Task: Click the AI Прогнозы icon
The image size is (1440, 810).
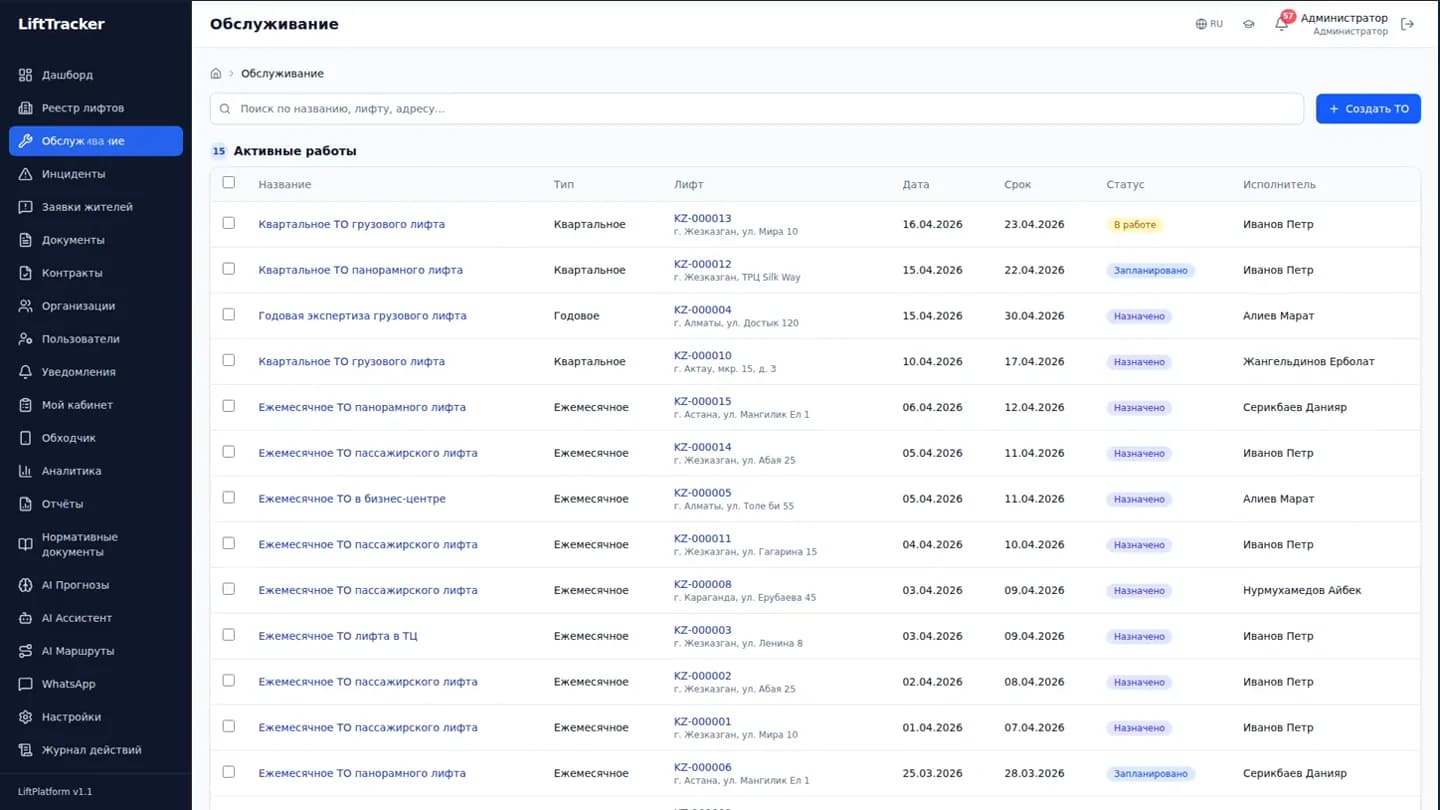Action: (26, 585)
